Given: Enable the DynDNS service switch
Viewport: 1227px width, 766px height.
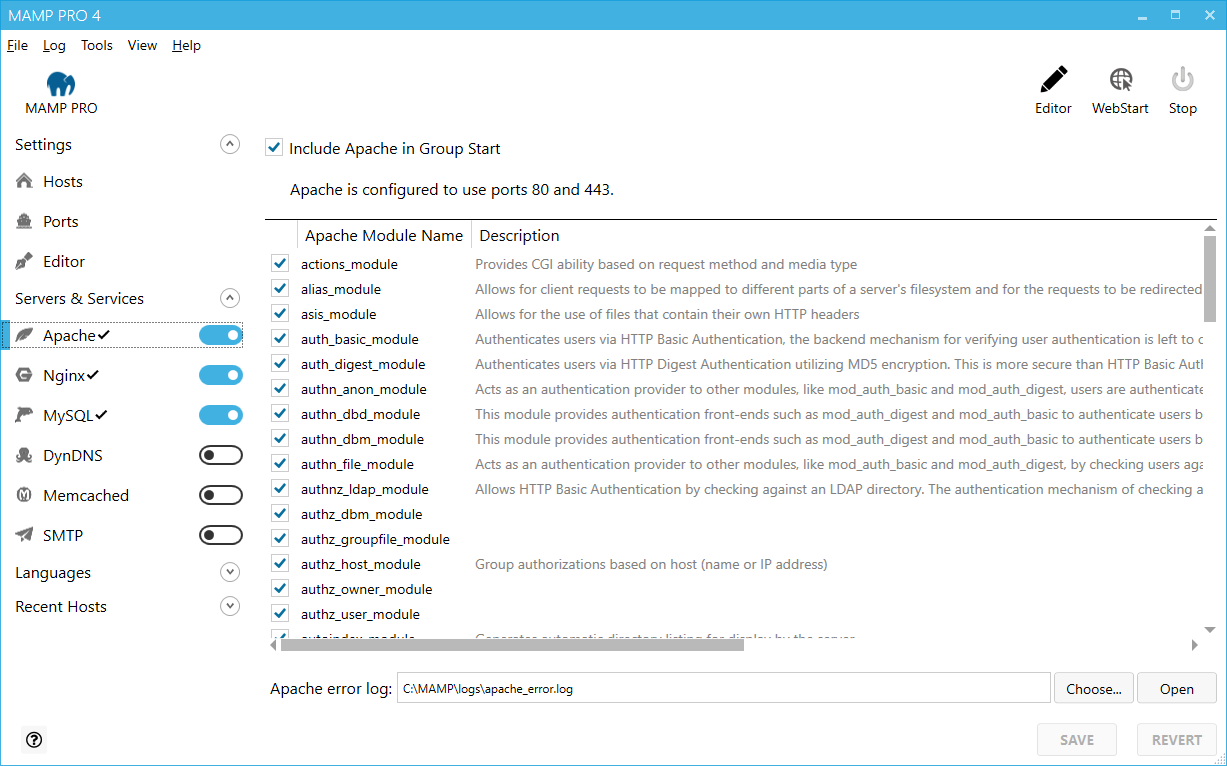Looking at the screenshot, I should point(221,455).
